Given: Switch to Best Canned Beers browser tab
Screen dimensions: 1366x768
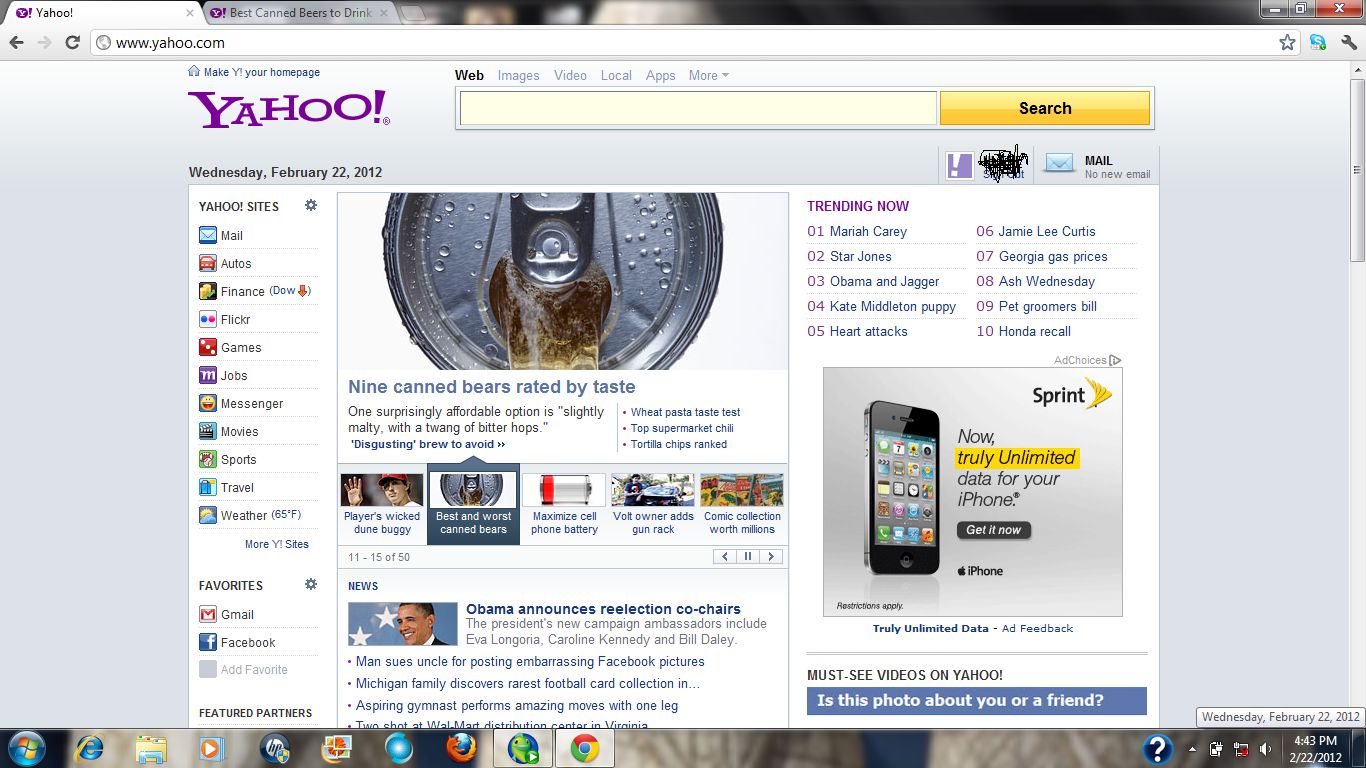Looking at the screenshot, I should [300, 13].
